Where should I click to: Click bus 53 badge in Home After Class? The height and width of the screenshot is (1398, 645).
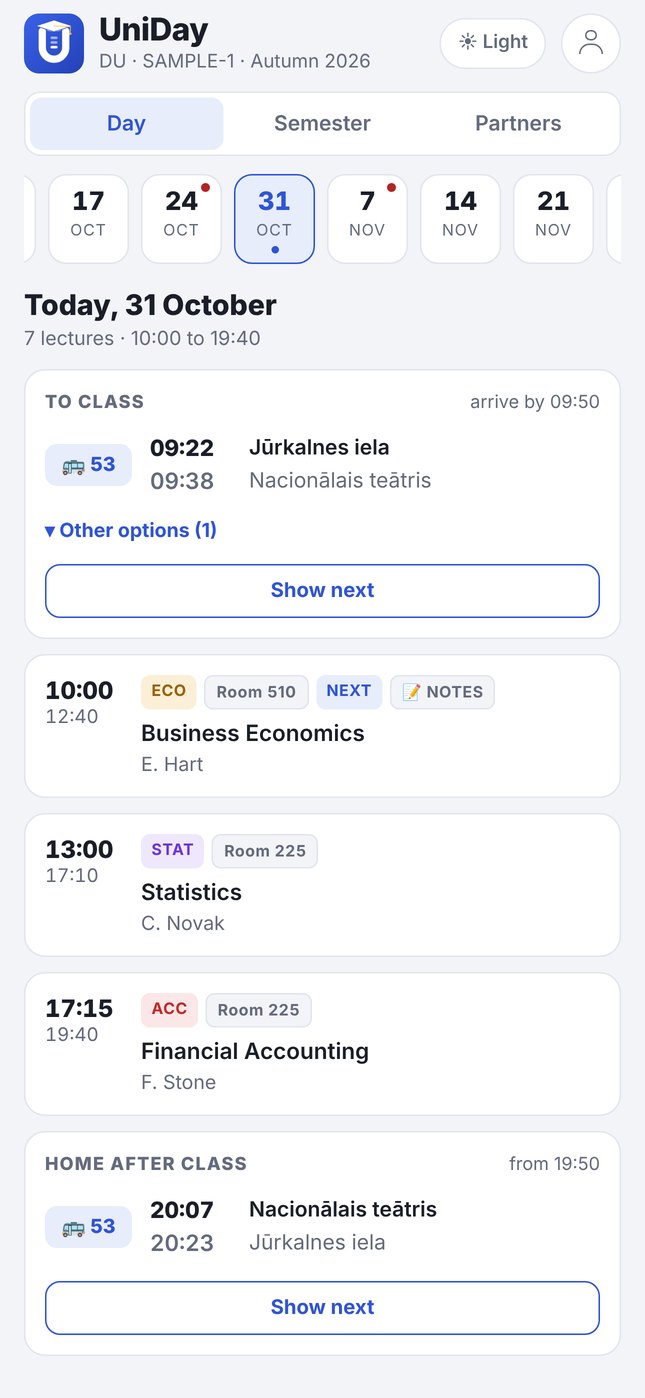point(89,1227)
